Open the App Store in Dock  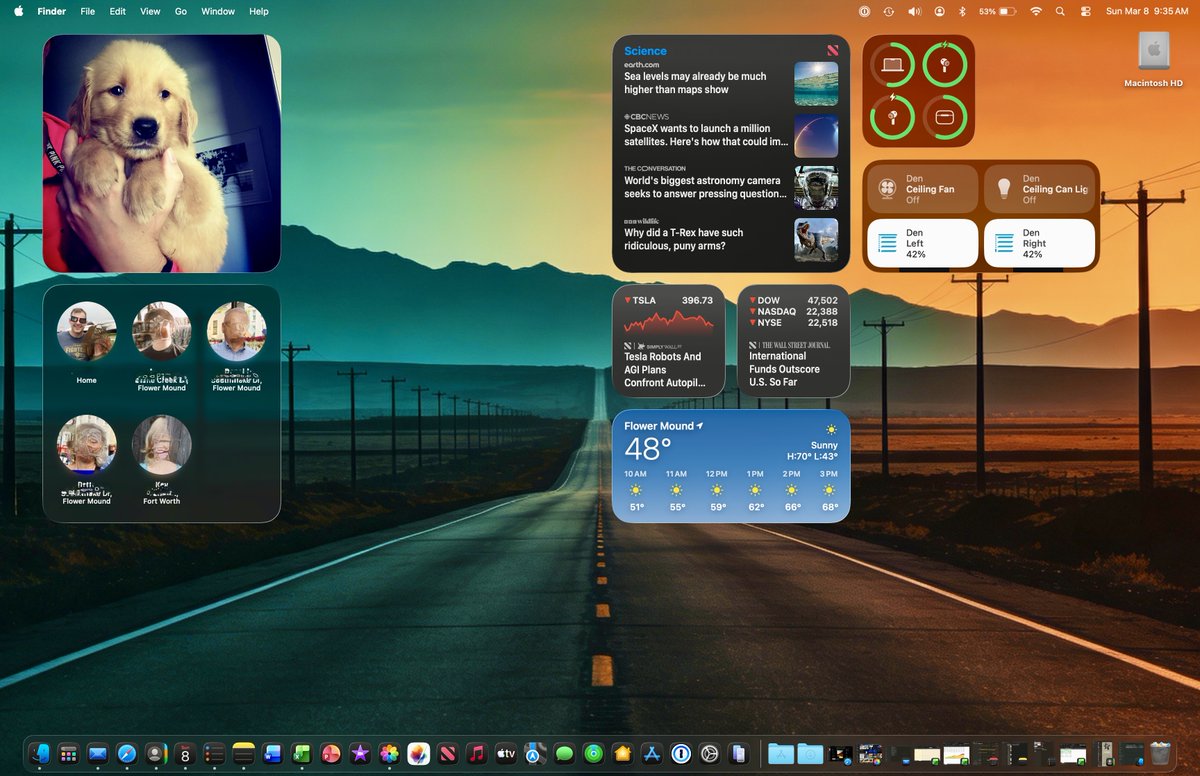652,754
